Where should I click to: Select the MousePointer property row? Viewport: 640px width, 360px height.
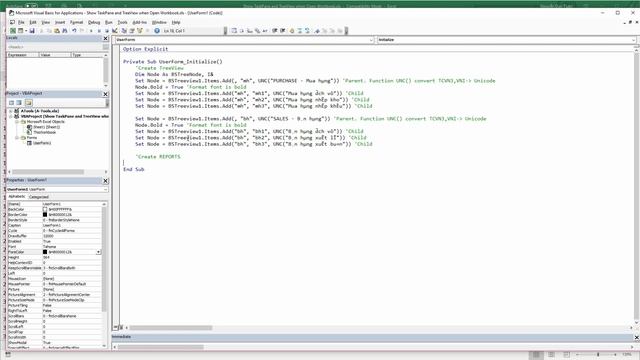point(54,284)
